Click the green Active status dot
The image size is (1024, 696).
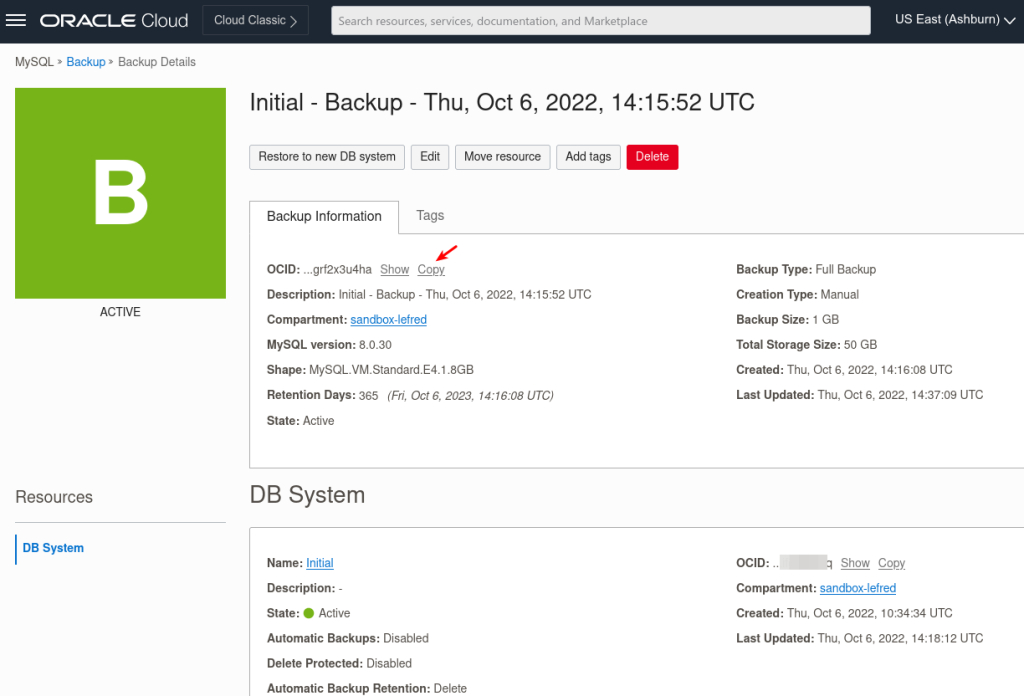click(x=311, y=613)
